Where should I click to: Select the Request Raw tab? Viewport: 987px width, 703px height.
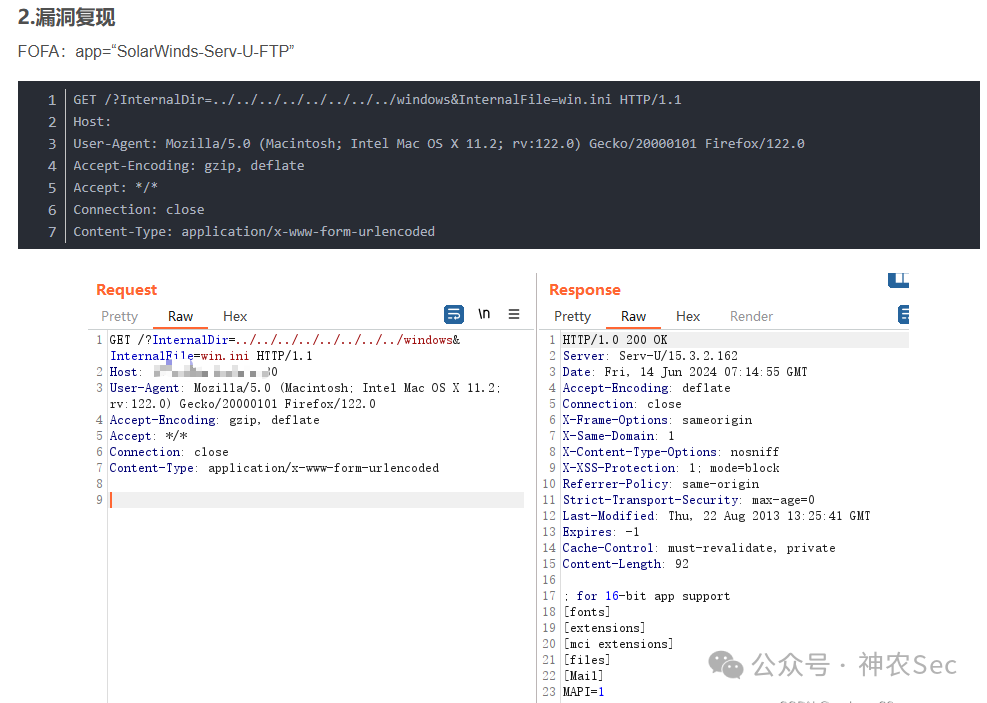pyautogui.click(x=181, y=317)
